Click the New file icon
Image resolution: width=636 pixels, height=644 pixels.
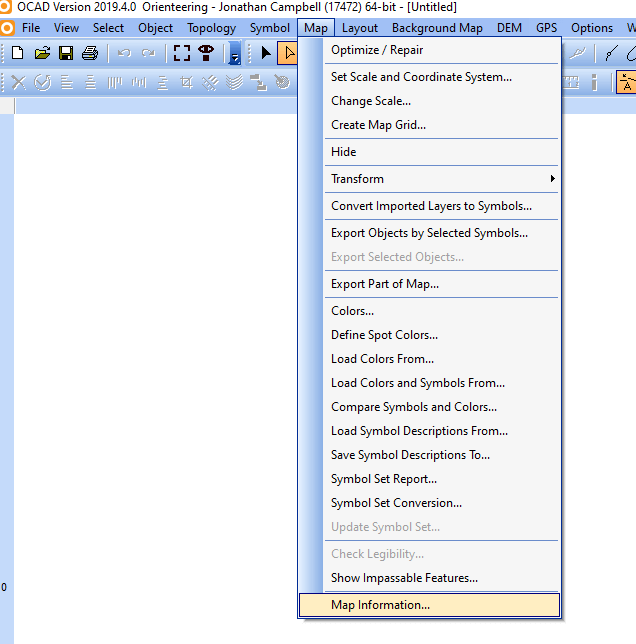[x=18, y=53]
